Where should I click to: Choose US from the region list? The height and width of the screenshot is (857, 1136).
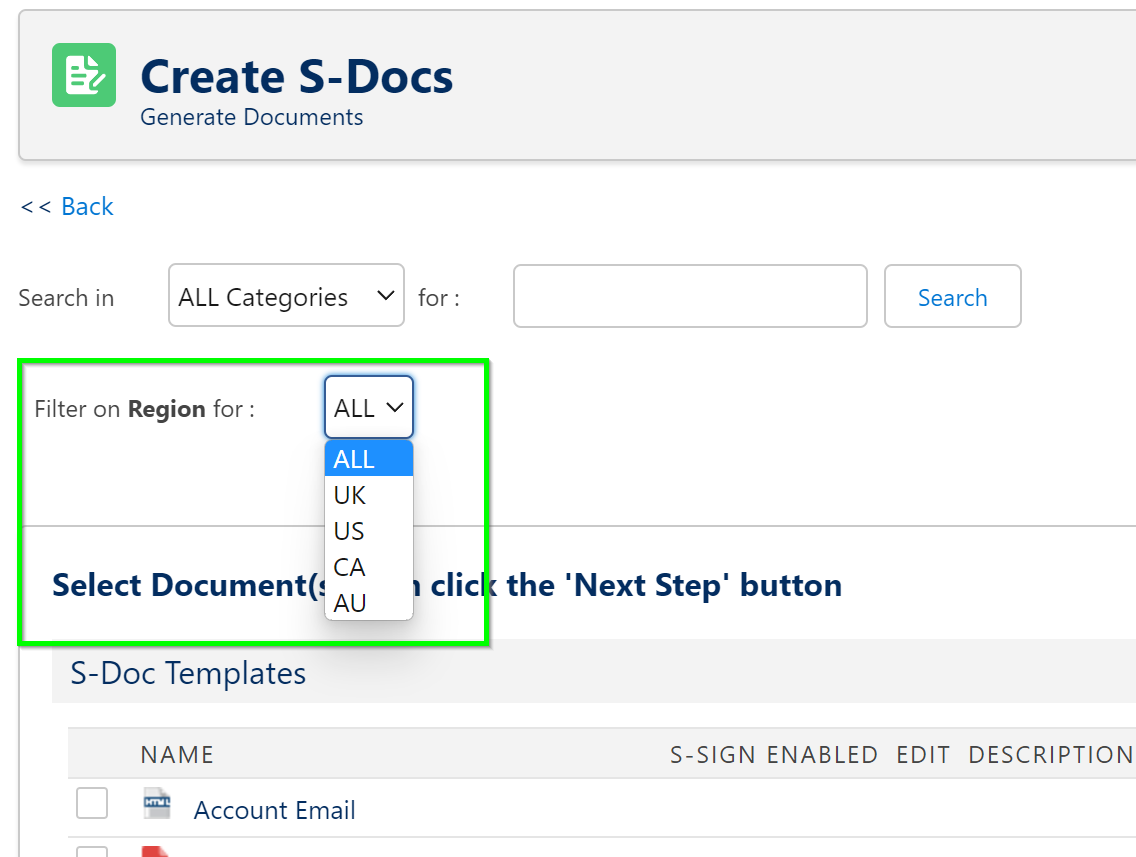(x=369, y=531)
